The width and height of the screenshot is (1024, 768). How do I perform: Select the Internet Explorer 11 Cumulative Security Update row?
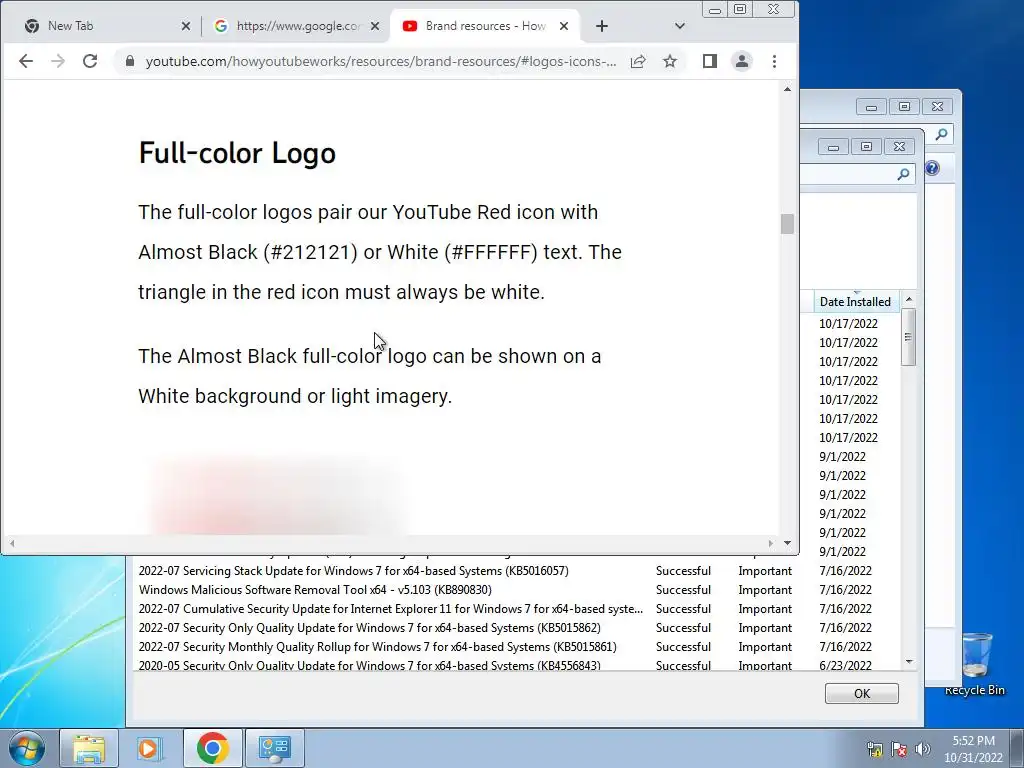click(x=517, y=609)
